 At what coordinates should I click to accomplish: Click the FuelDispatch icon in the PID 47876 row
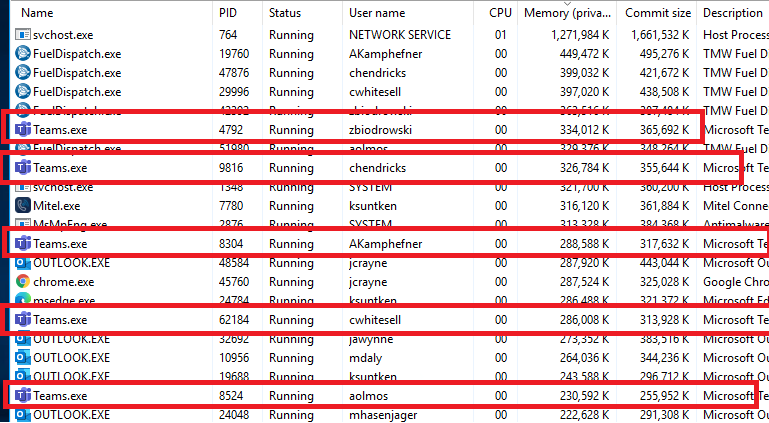coord(23,73)
